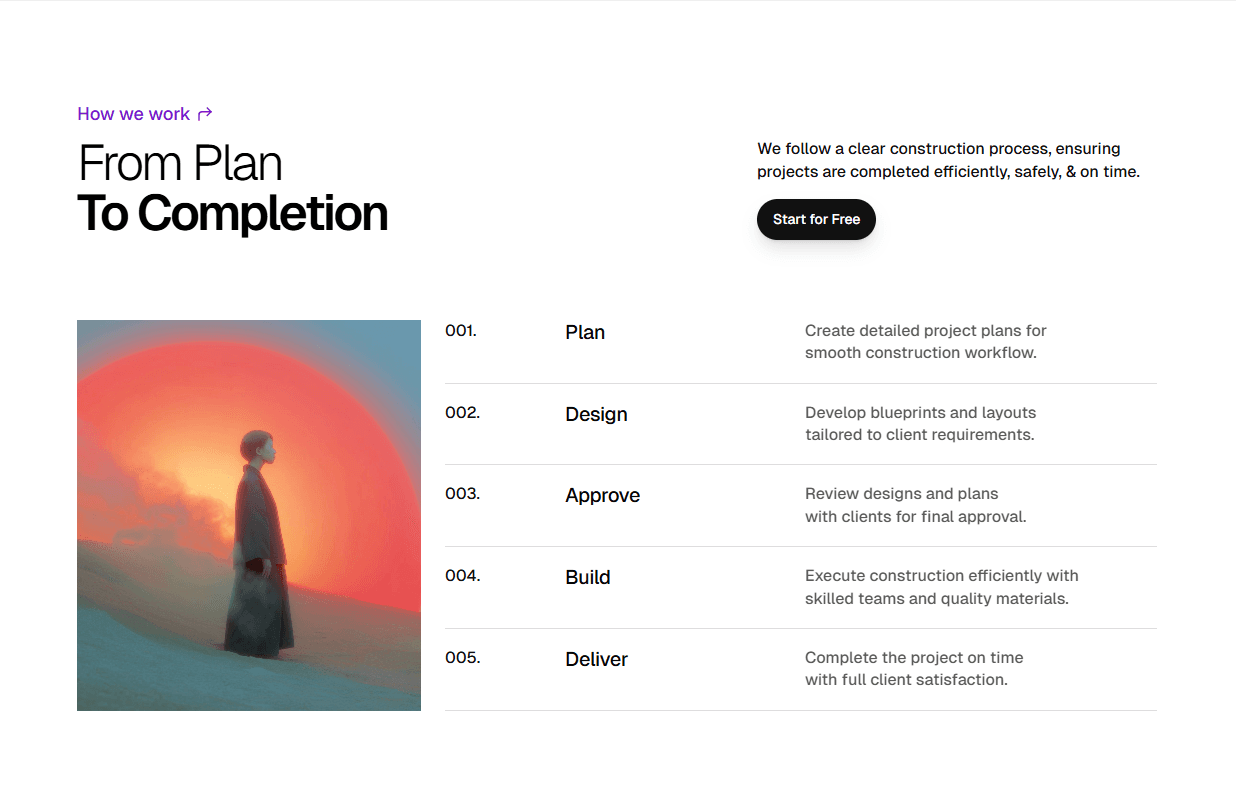Select the 004 Build step label
The width and height of the screenshot is (1236, 811).
point(461,576)
